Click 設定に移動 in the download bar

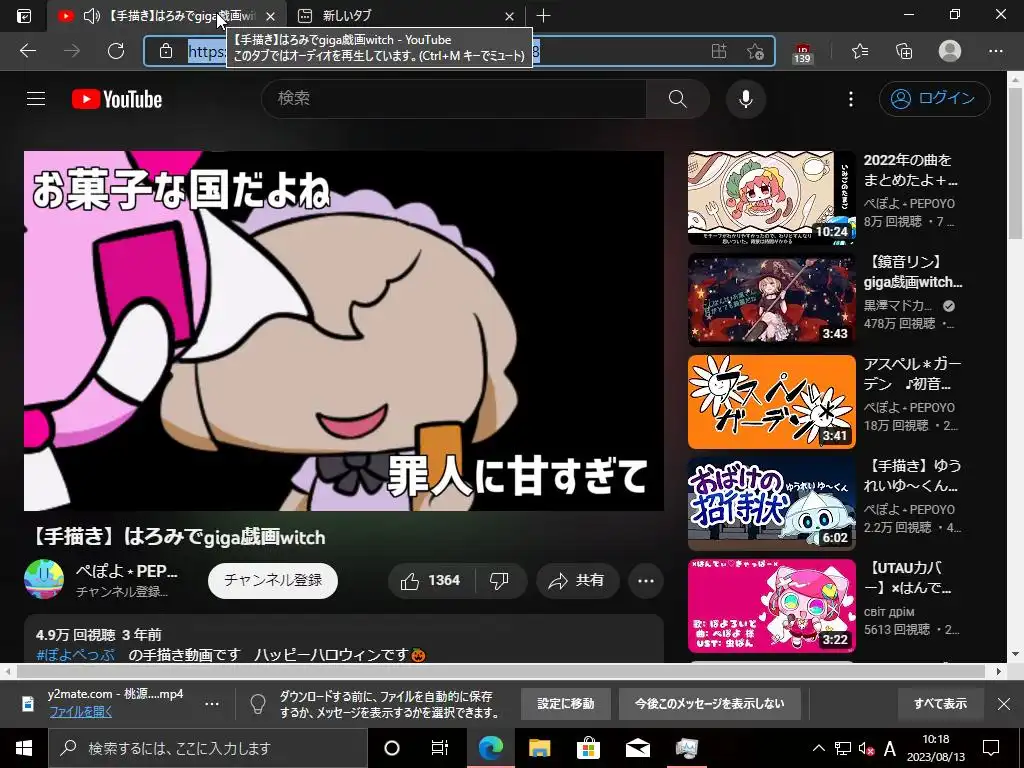[566, 704]
